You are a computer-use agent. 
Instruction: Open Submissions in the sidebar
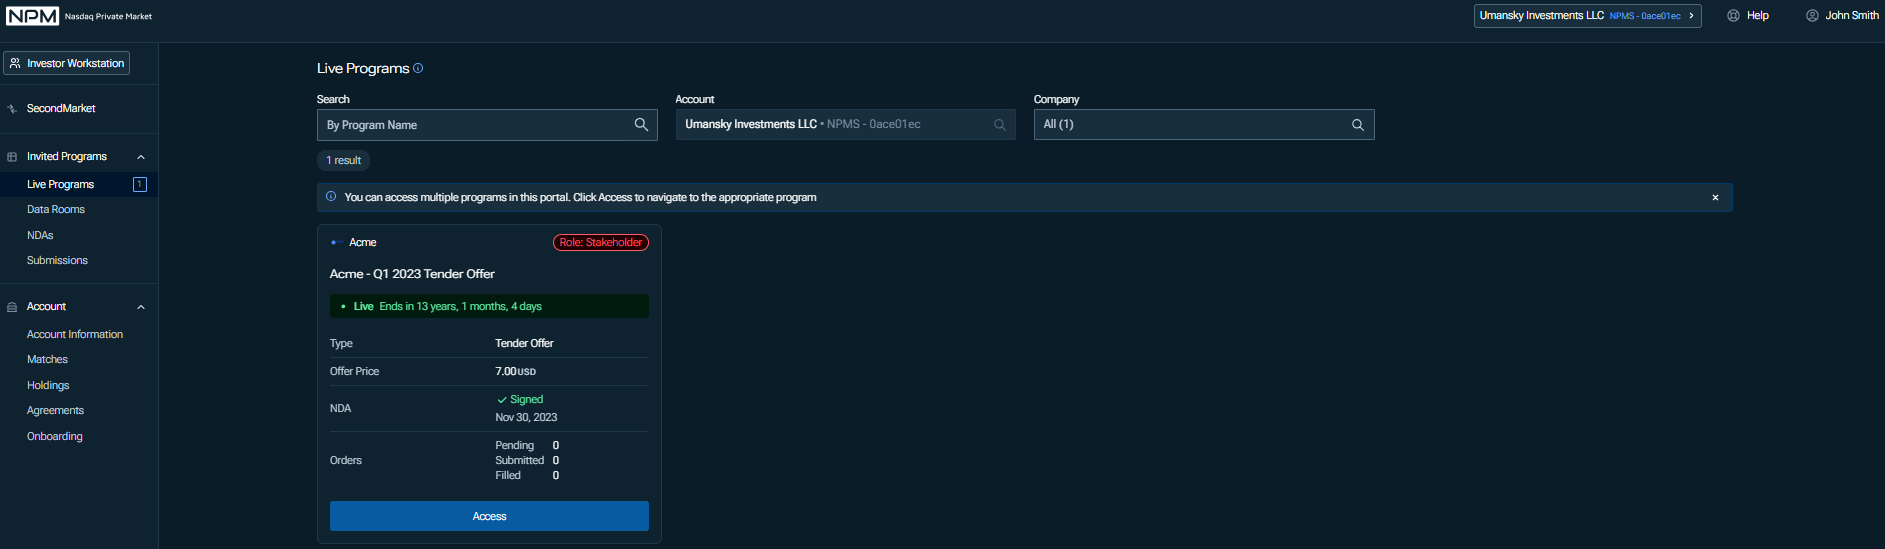57,260
